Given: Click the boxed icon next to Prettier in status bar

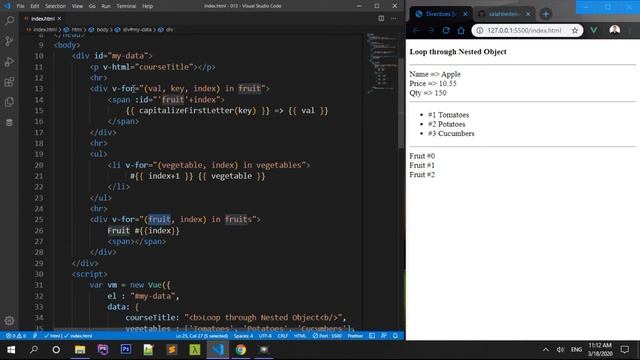Looking at the screenshot, I should coord(372,336).
